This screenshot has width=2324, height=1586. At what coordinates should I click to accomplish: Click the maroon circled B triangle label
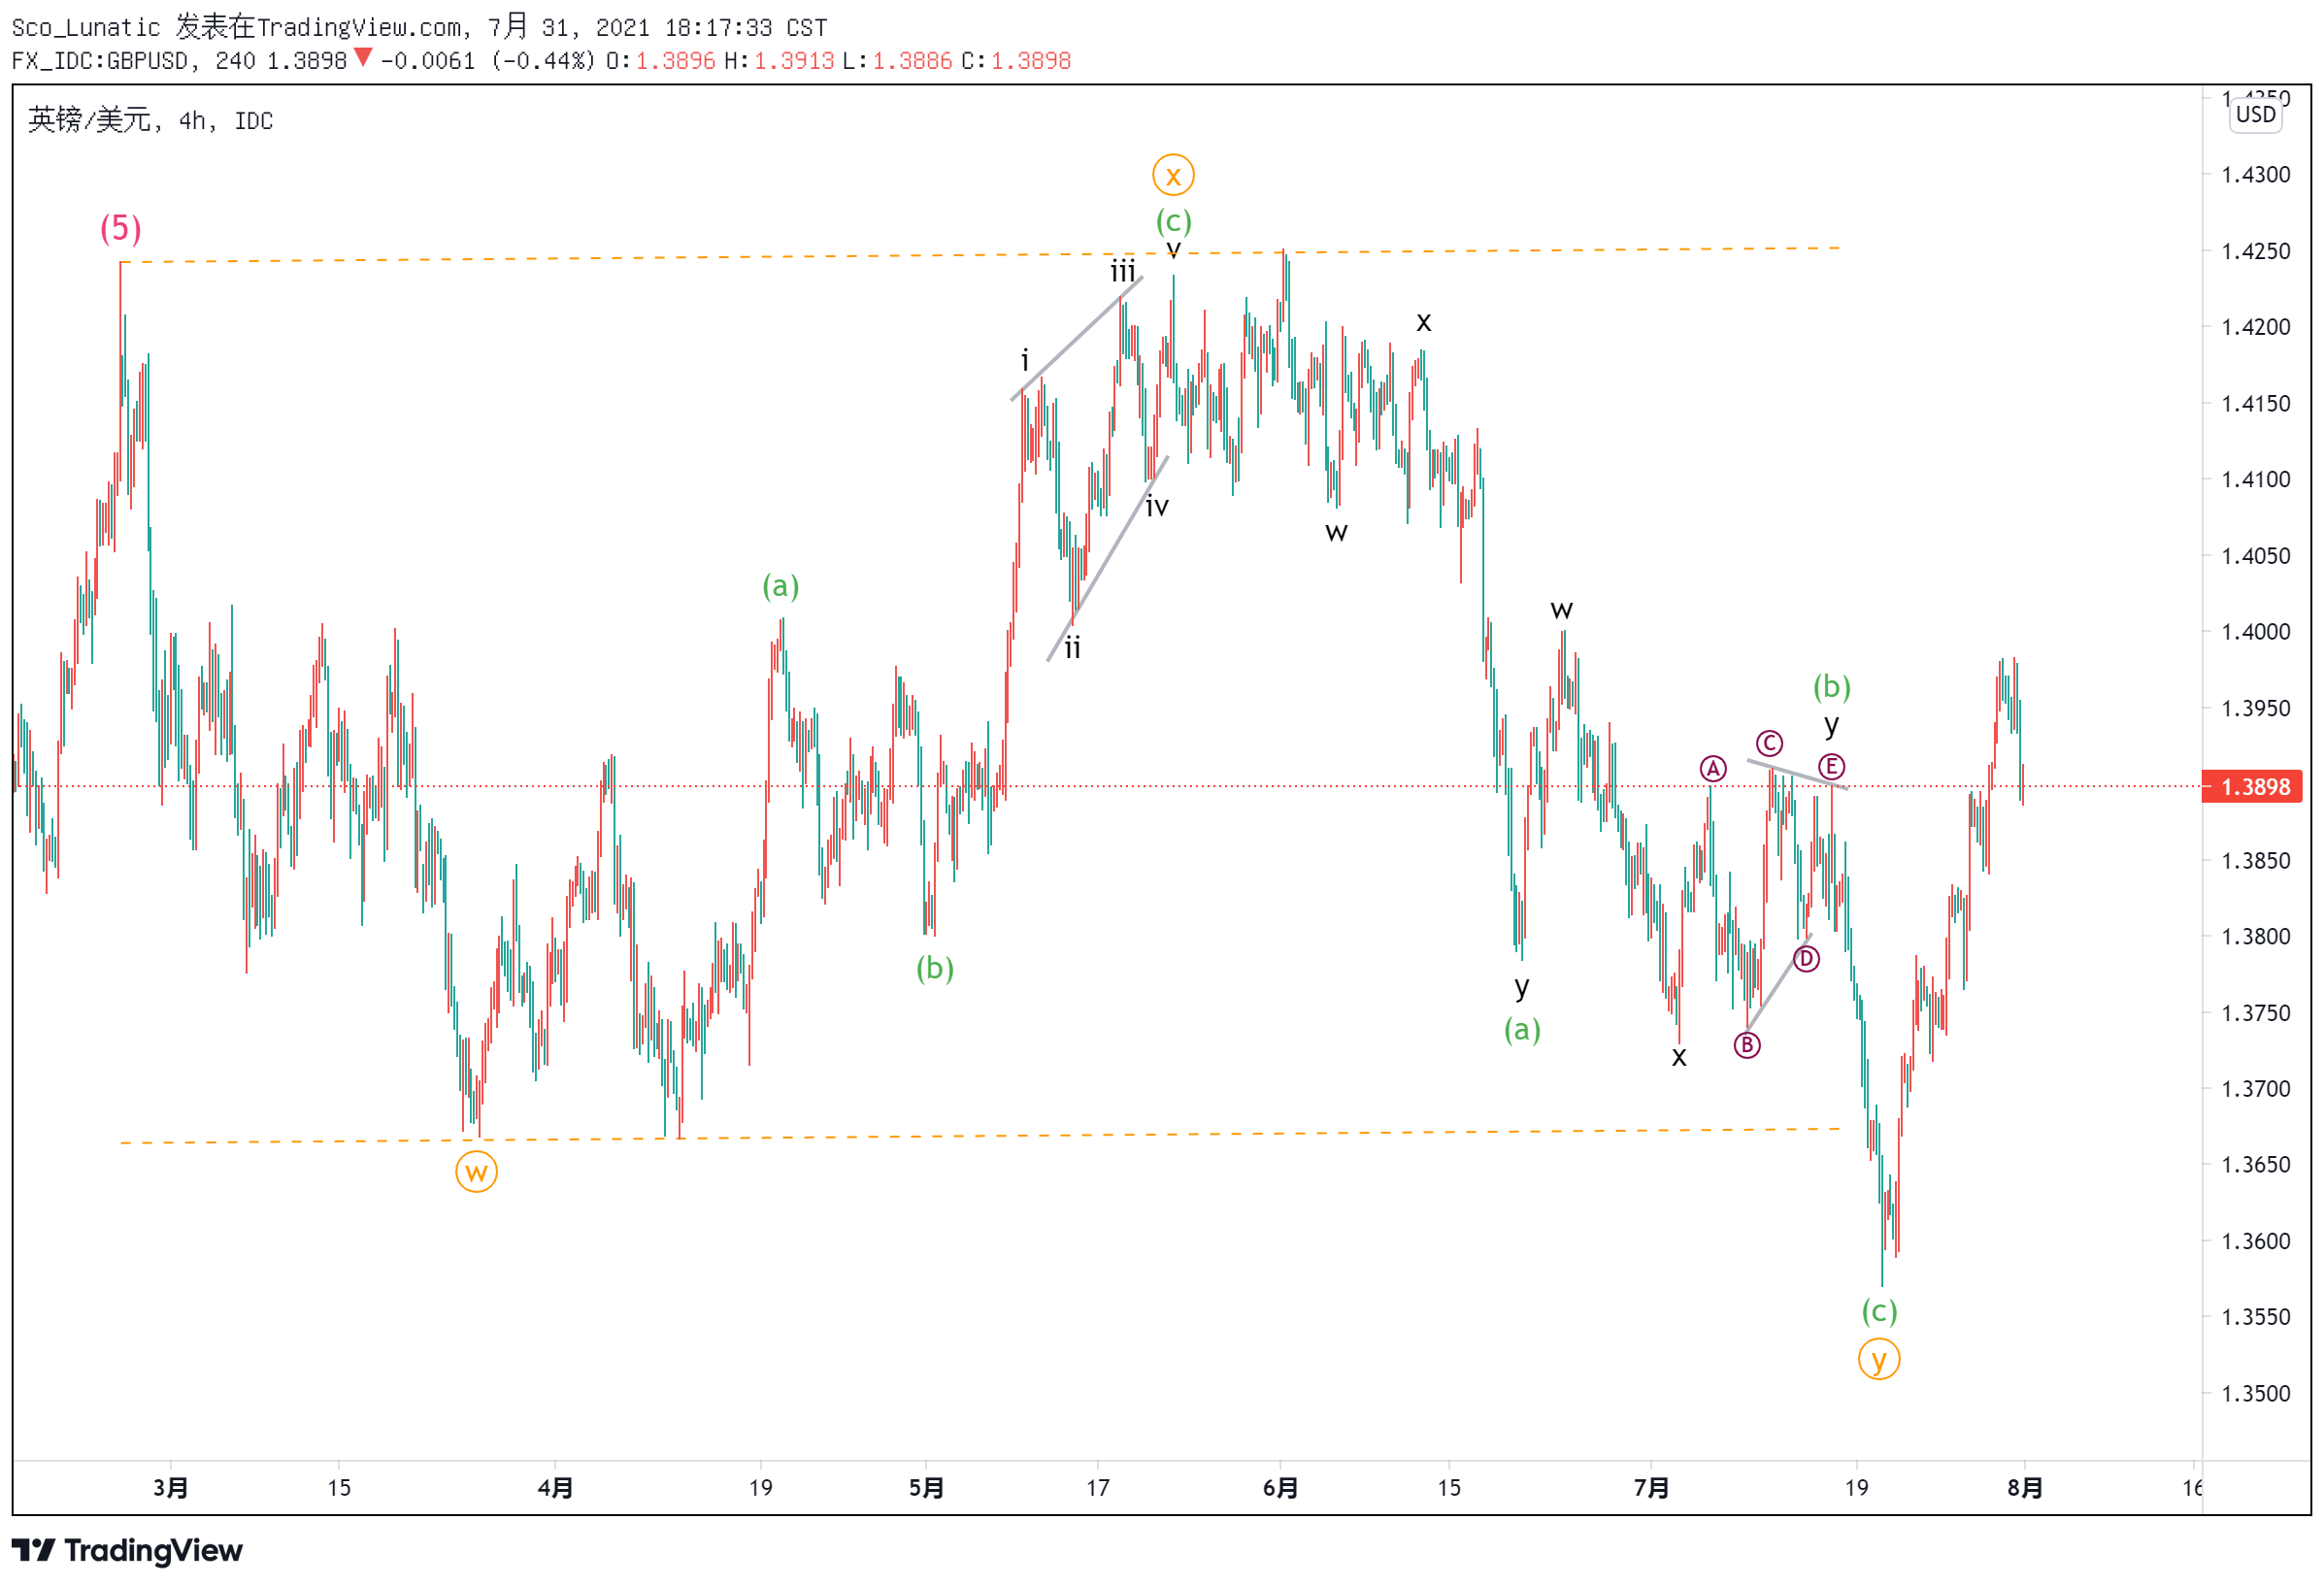coord(1747,1045)
